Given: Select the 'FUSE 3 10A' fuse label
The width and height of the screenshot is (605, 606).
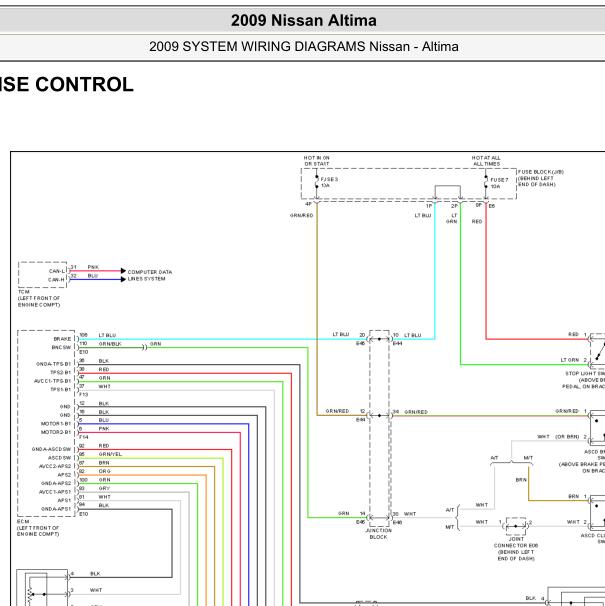Looking at the screenshot, I should 329,182.
